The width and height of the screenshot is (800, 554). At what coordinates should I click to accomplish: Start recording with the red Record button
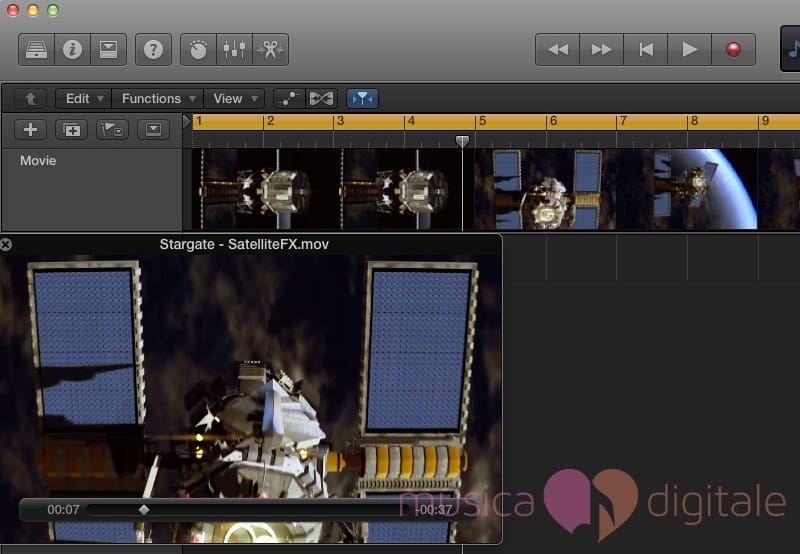pyautogui.click(x=733, y=49)
